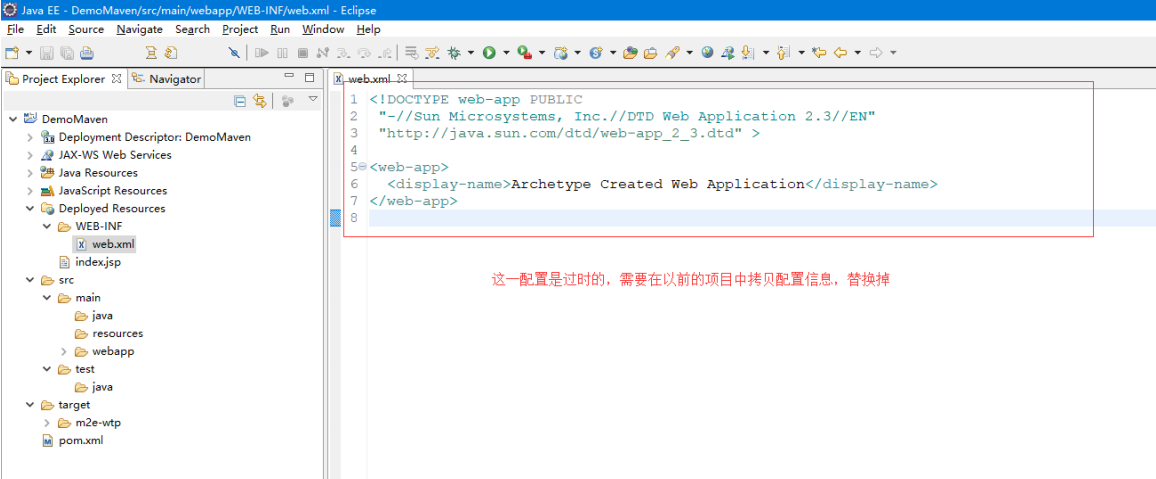Click the Debug bug icon
Image resolution: width=1156 pixels, height=479 pixels.
[454, 52]
